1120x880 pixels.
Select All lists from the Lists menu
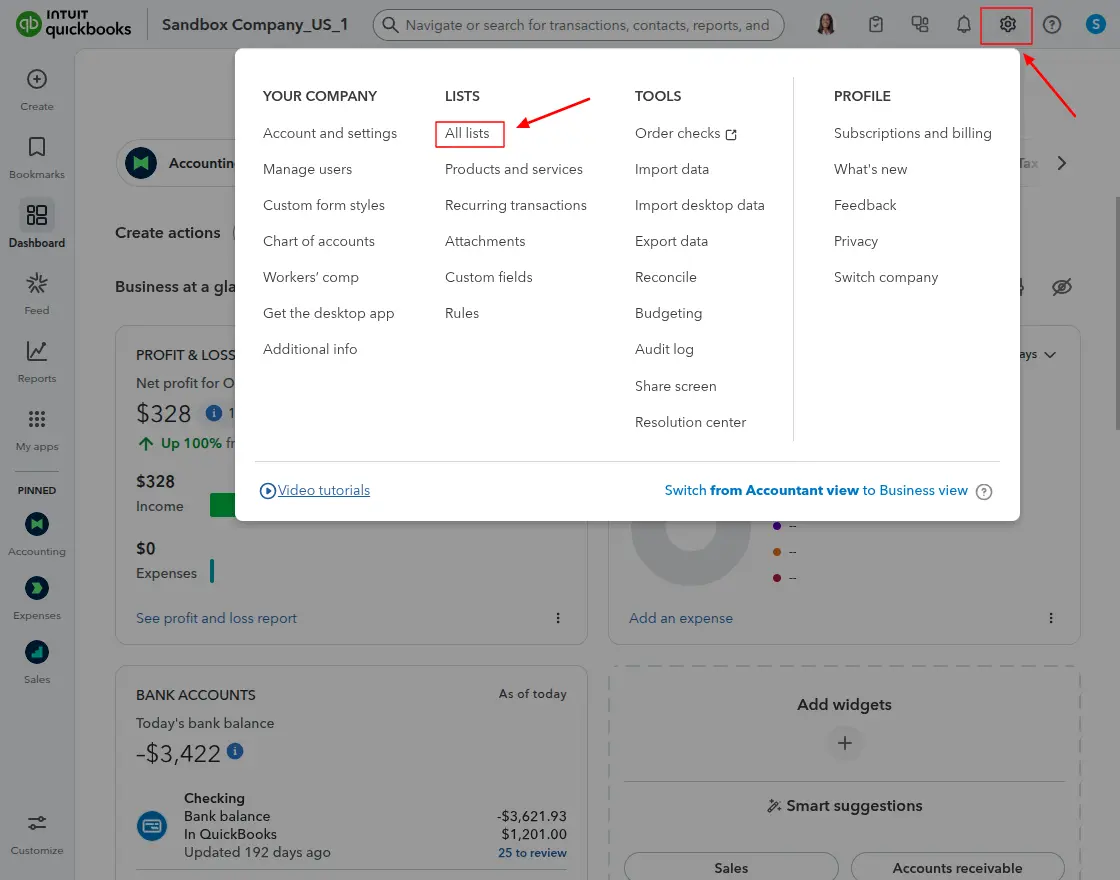(467, 133)
